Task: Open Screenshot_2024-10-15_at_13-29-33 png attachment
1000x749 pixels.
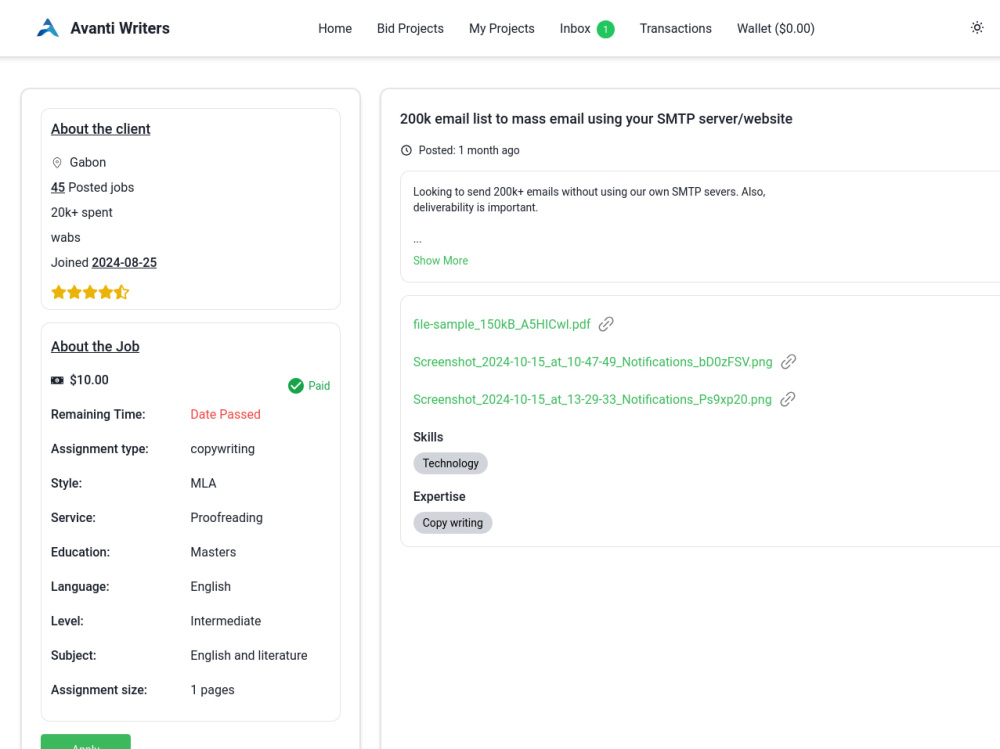Action: [x=592, y=399]
